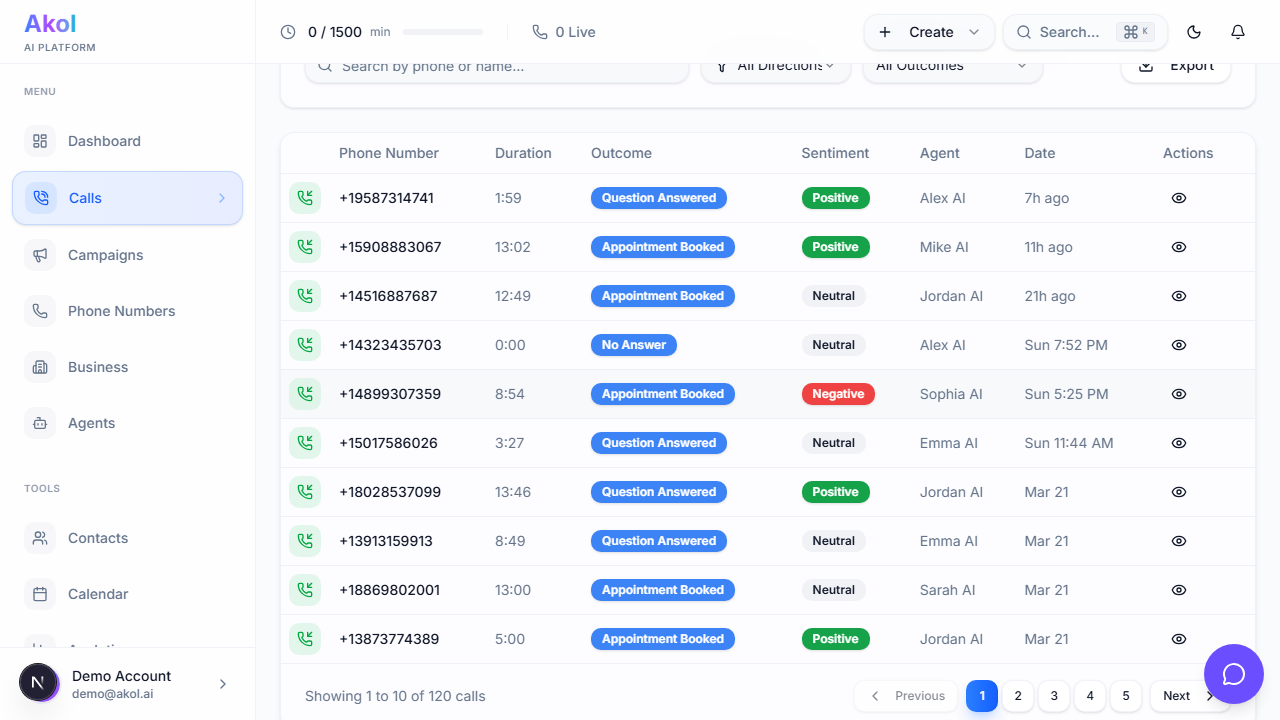
Task: Click the minutes usage progress bar
Action: pyautogui.click(x=441, y=31)
